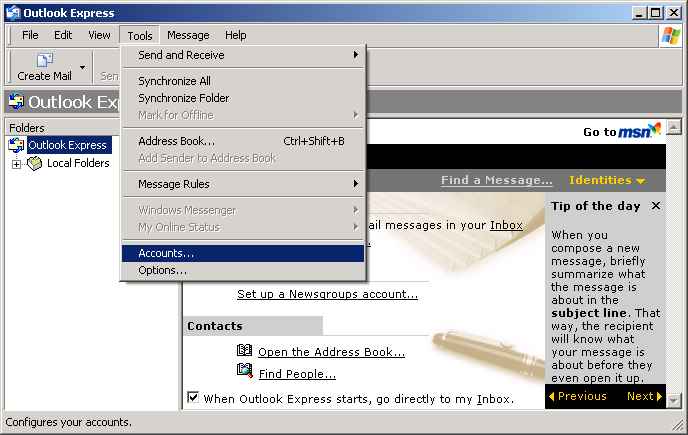The height and width of the screenshot is (435, 688).
Task: Click Set up a Newsgroups account link
Action: pyautogui.click(x=327, y=294)
